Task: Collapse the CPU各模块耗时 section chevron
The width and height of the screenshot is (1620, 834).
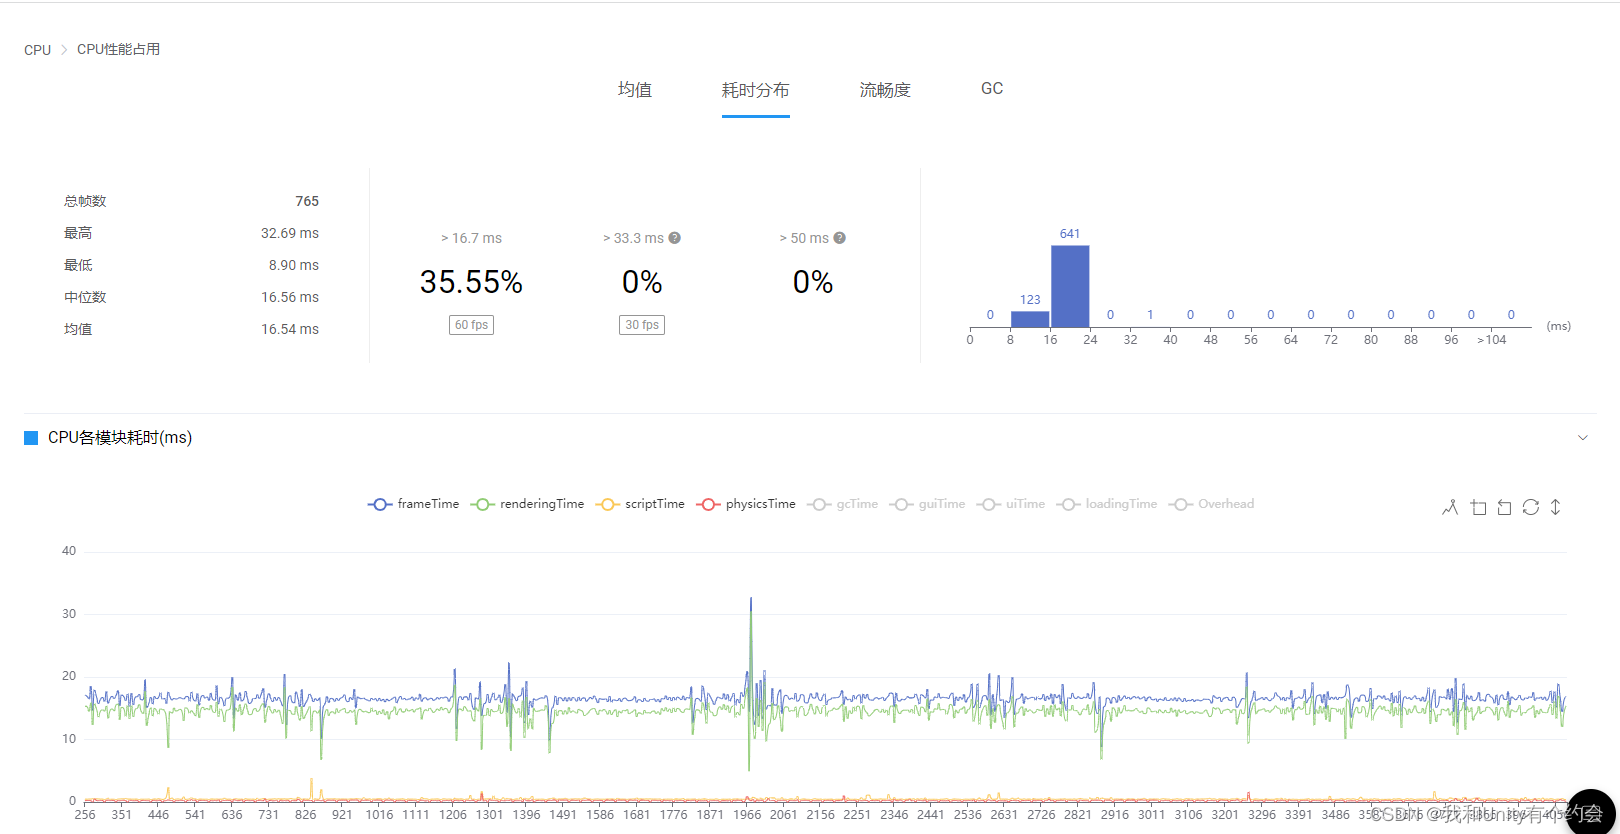Action: pos(1583,438)
